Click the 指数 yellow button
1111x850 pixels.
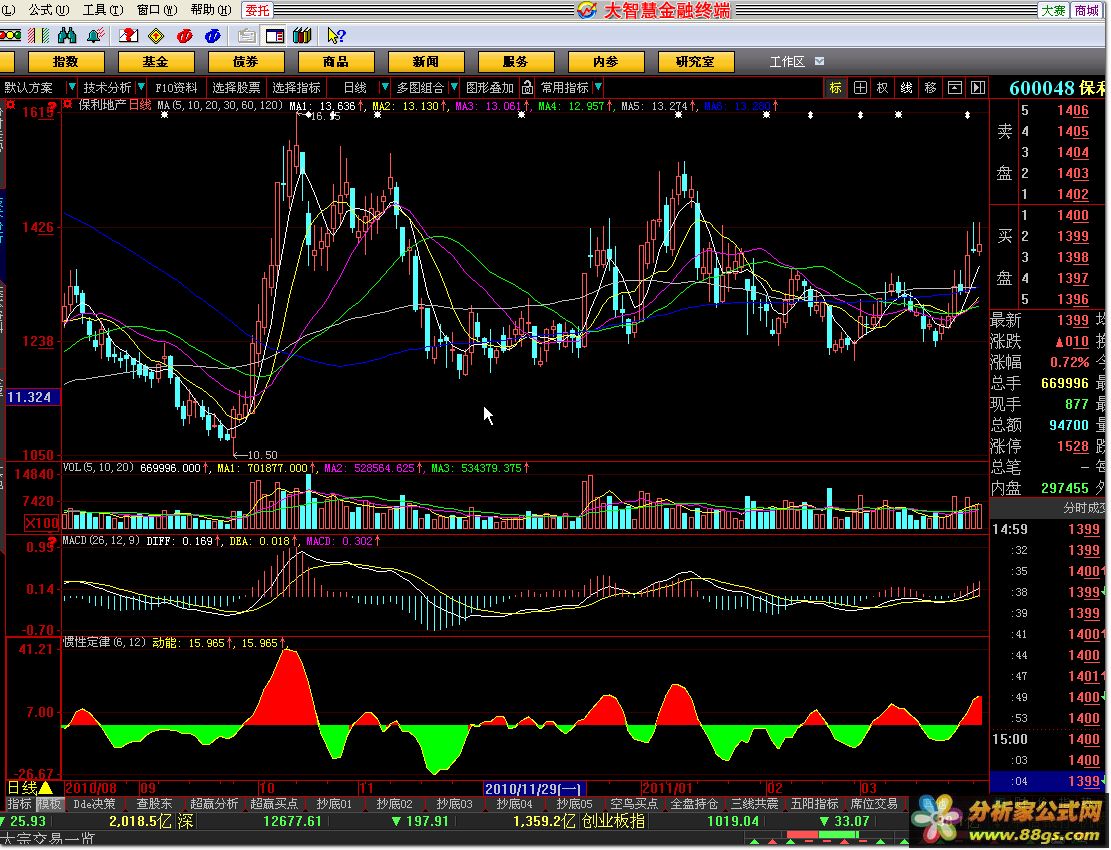point(66,62)
